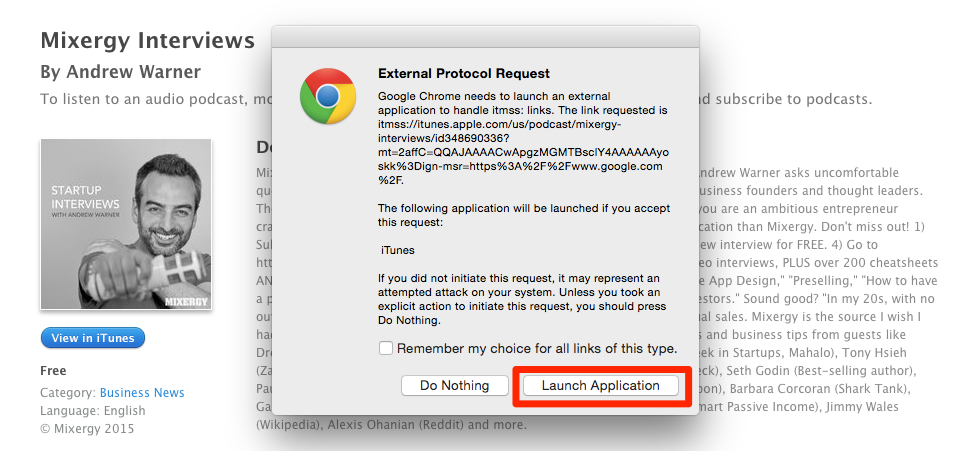Click the By Andrew Warner author line
This screenshot has height=451, width=976.
pos(121,72)
